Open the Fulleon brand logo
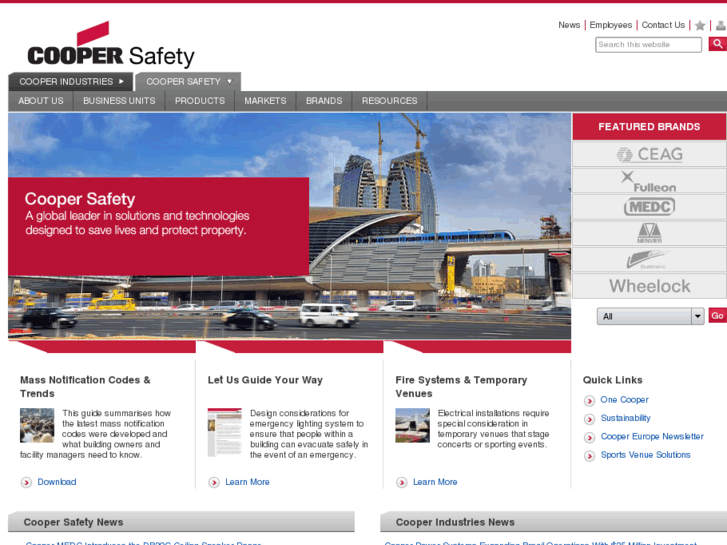Viewport: 727px width, 545px height. [x=649, y=181]
